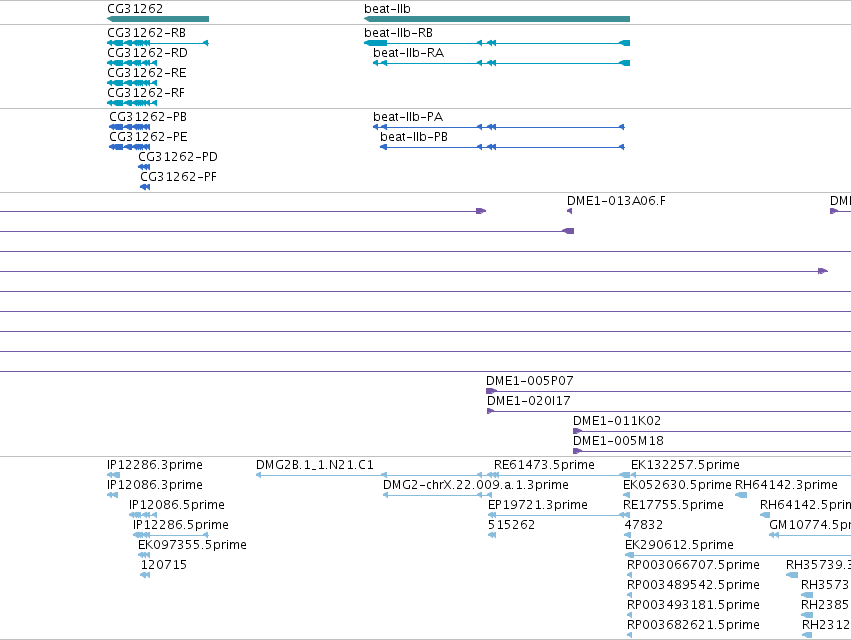Click the DME1-005P07 feature label
851x640 pixels.
(530, 381)
